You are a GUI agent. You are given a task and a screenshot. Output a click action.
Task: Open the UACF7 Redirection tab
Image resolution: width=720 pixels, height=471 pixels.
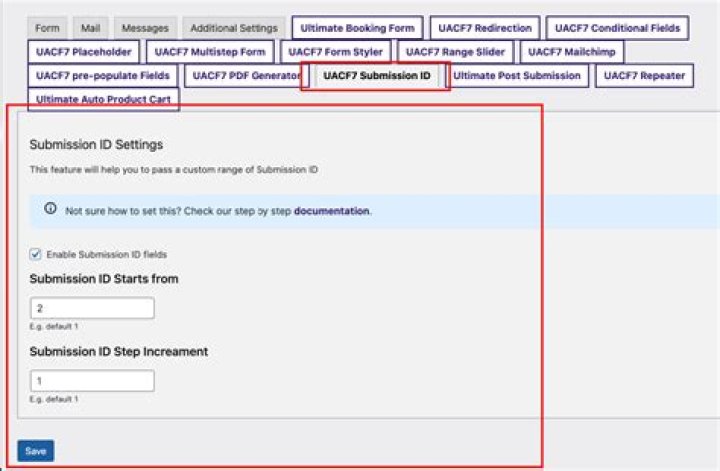485,28
